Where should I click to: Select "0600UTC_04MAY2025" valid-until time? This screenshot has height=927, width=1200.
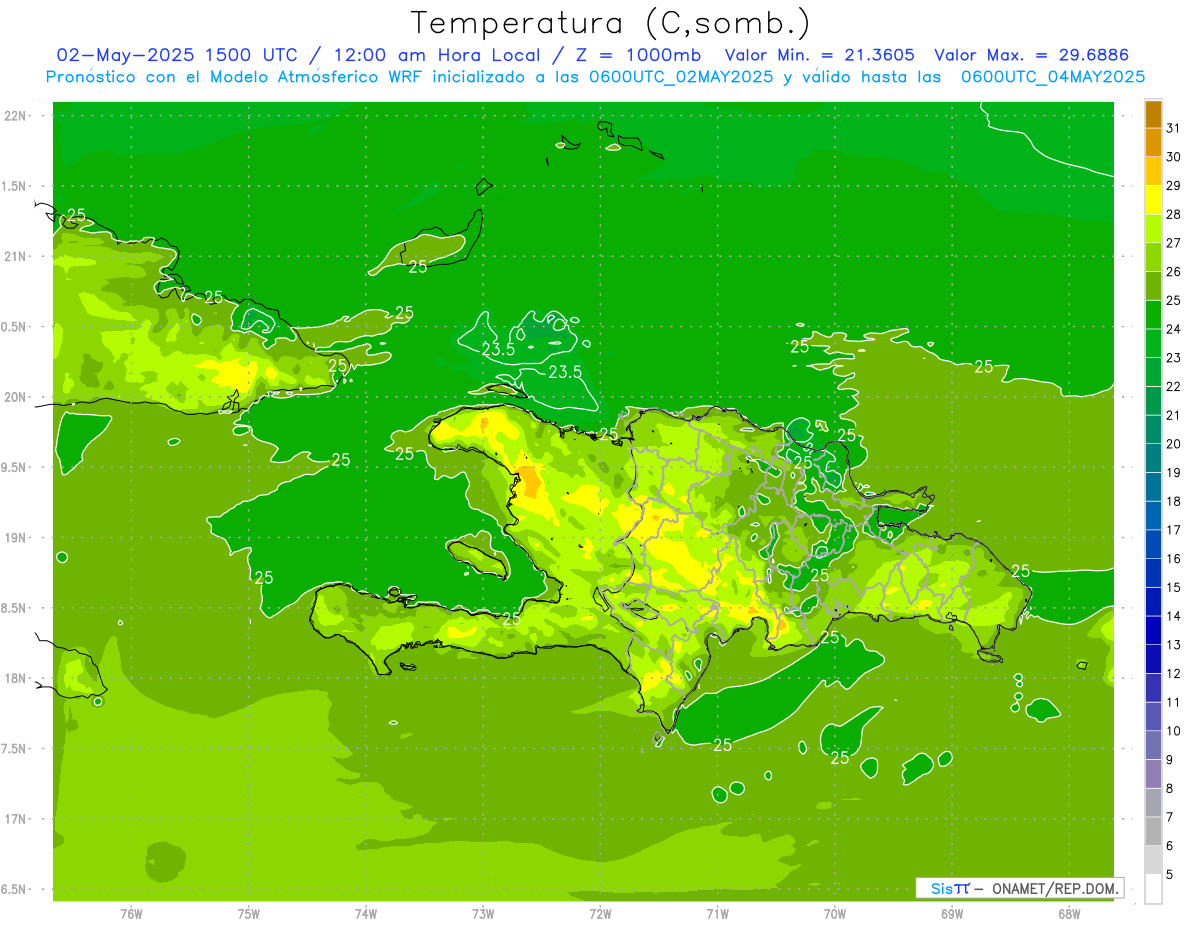pos(1053,76)
